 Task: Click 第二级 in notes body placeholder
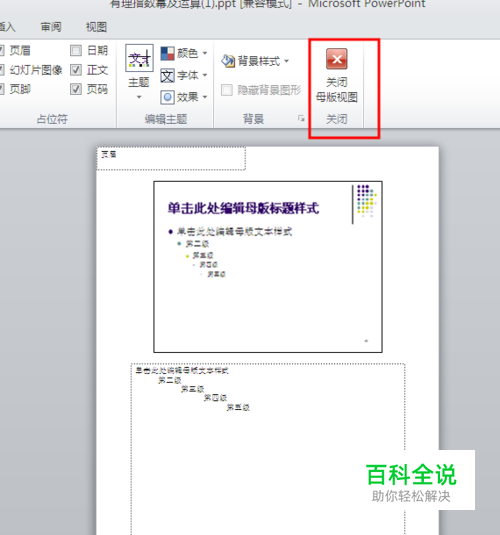tap(170, 380)
